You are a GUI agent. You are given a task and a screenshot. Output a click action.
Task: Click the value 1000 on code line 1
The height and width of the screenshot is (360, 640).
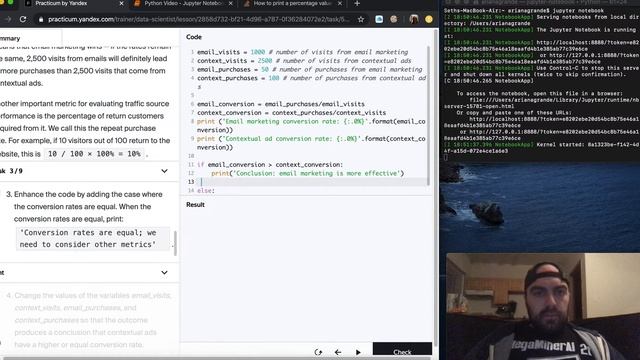258,52
